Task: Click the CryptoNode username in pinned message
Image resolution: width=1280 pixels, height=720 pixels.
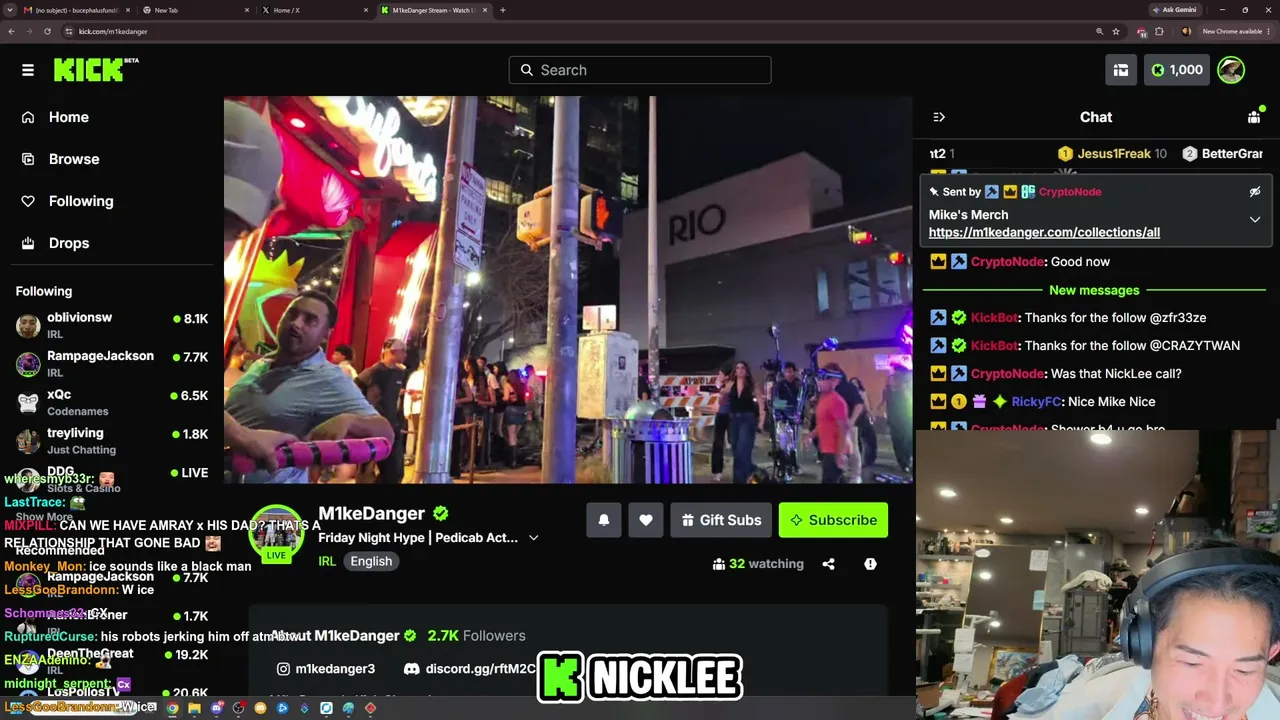Action: pyautogui.click(x=1070, y=192)
